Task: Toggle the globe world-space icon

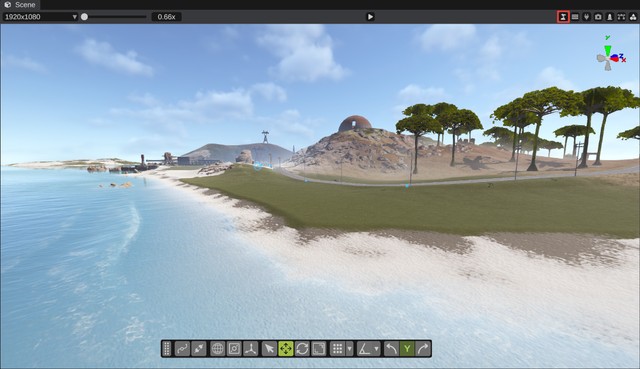Action: [218, 349]
